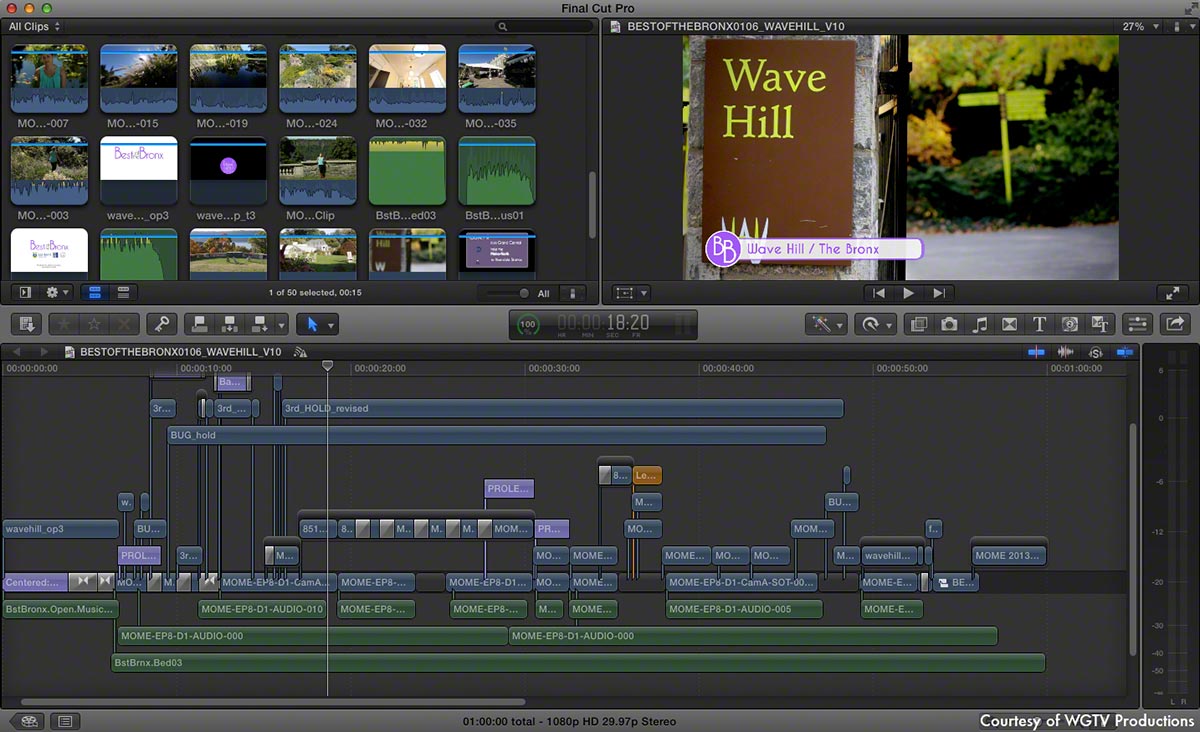Click the Unrate outlined star button
The image size is (1200, 732).
coord(94,324)
